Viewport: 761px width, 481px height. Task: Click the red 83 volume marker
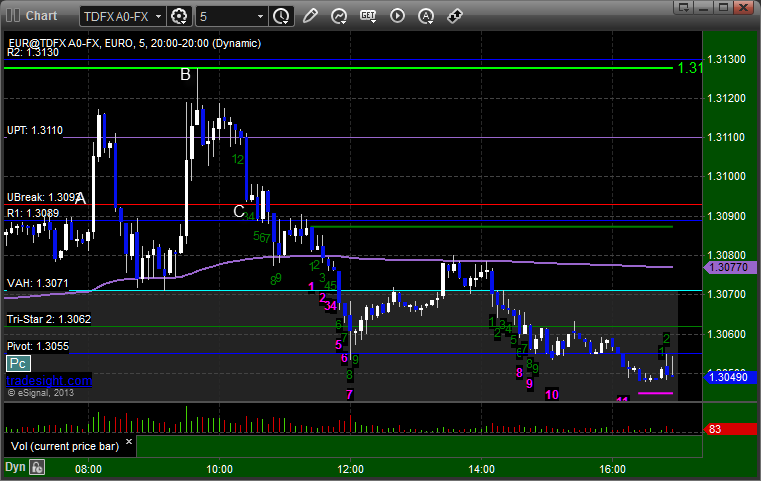pos(730,429)
